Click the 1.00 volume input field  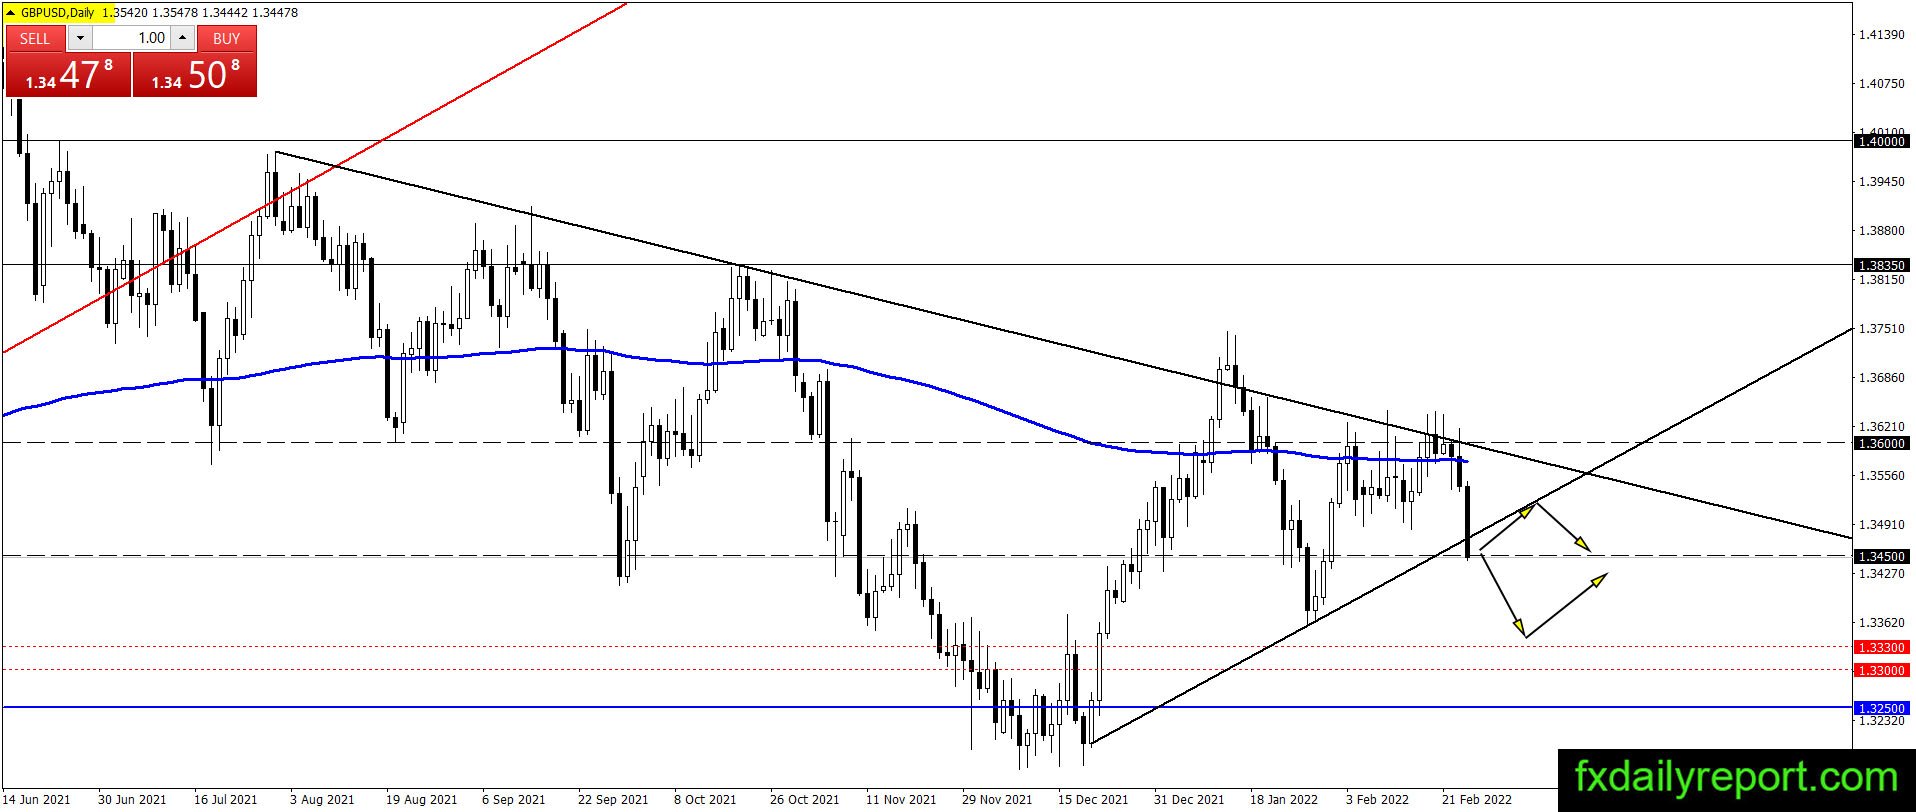tap(131, 38)
